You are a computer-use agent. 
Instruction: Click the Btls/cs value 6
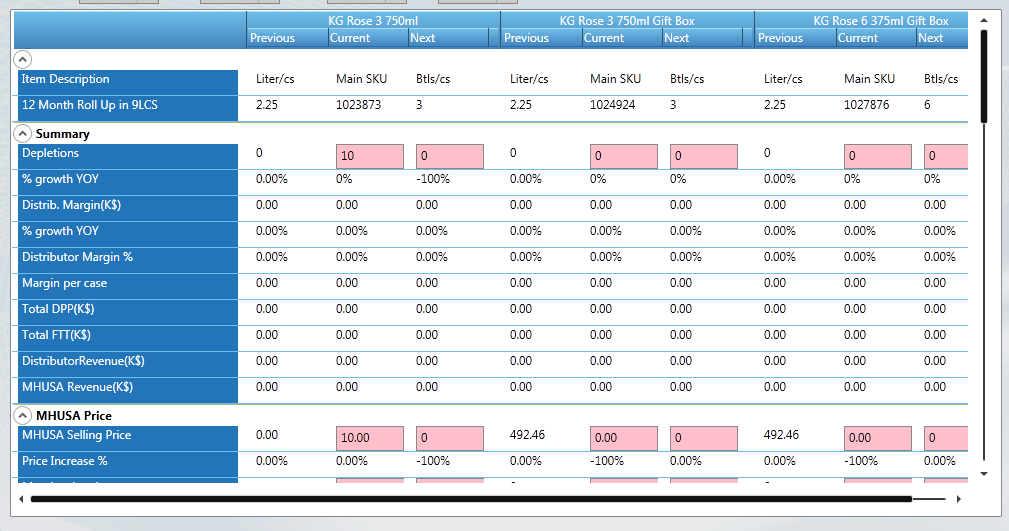tap(927, 105)
